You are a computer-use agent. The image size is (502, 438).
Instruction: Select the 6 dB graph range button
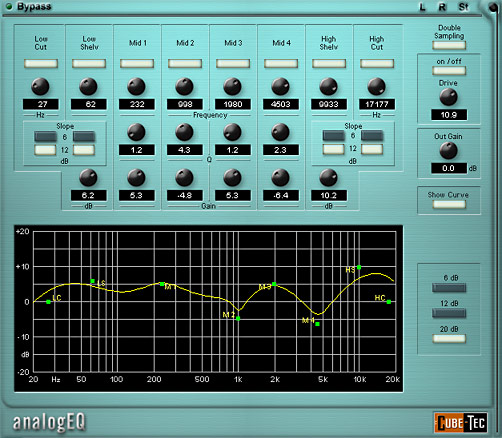449,288
